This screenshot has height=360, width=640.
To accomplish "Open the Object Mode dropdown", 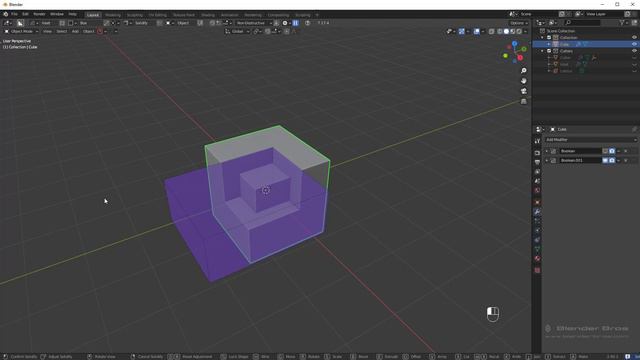I will pos(21,31).
